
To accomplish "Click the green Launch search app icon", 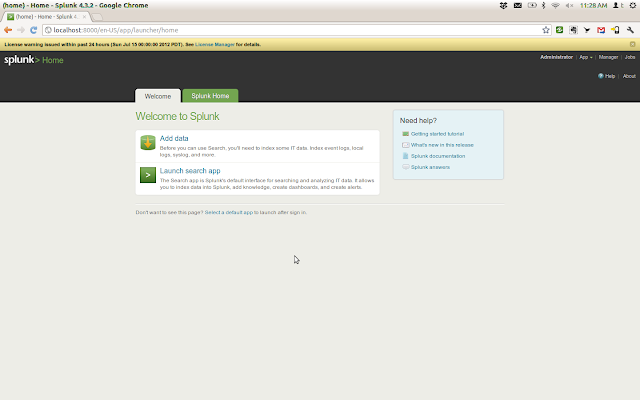I will (148, 175).
